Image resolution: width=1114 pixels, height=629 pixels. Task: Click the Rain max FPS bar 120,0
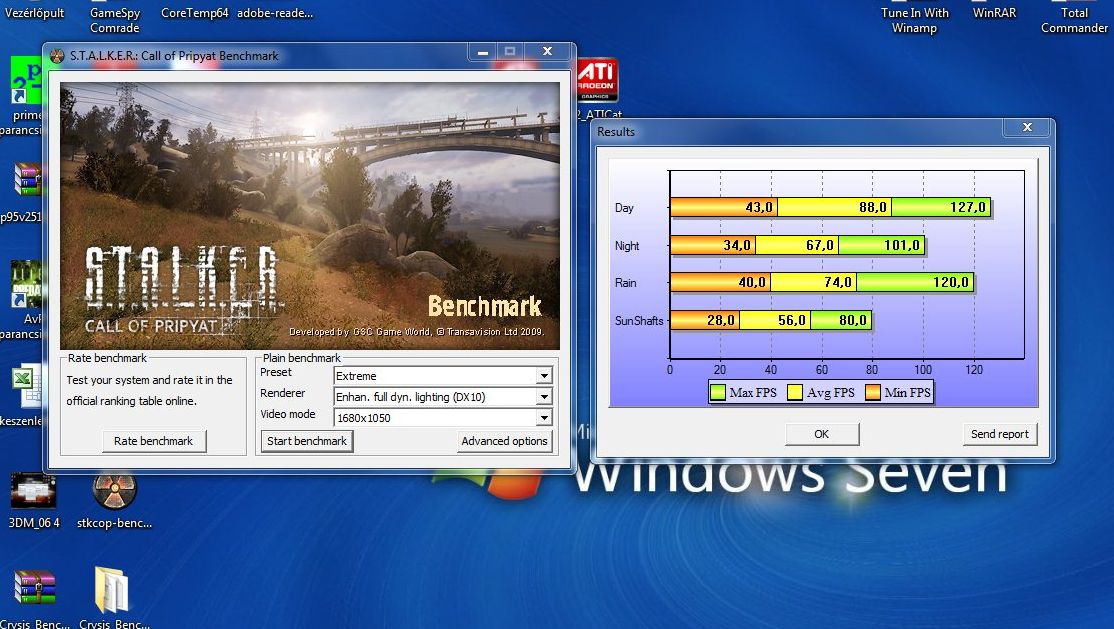915,282
